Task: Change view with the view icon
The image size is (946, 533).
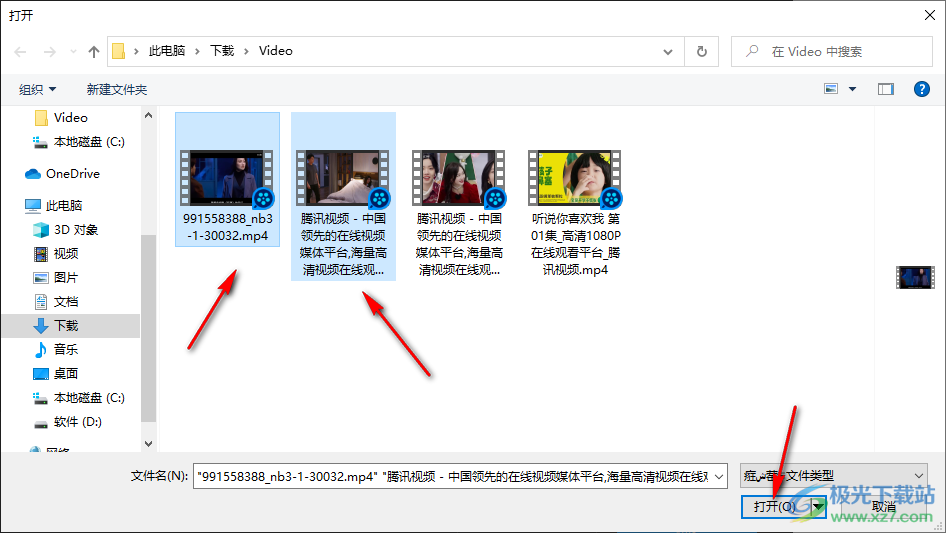Action: 831,89
